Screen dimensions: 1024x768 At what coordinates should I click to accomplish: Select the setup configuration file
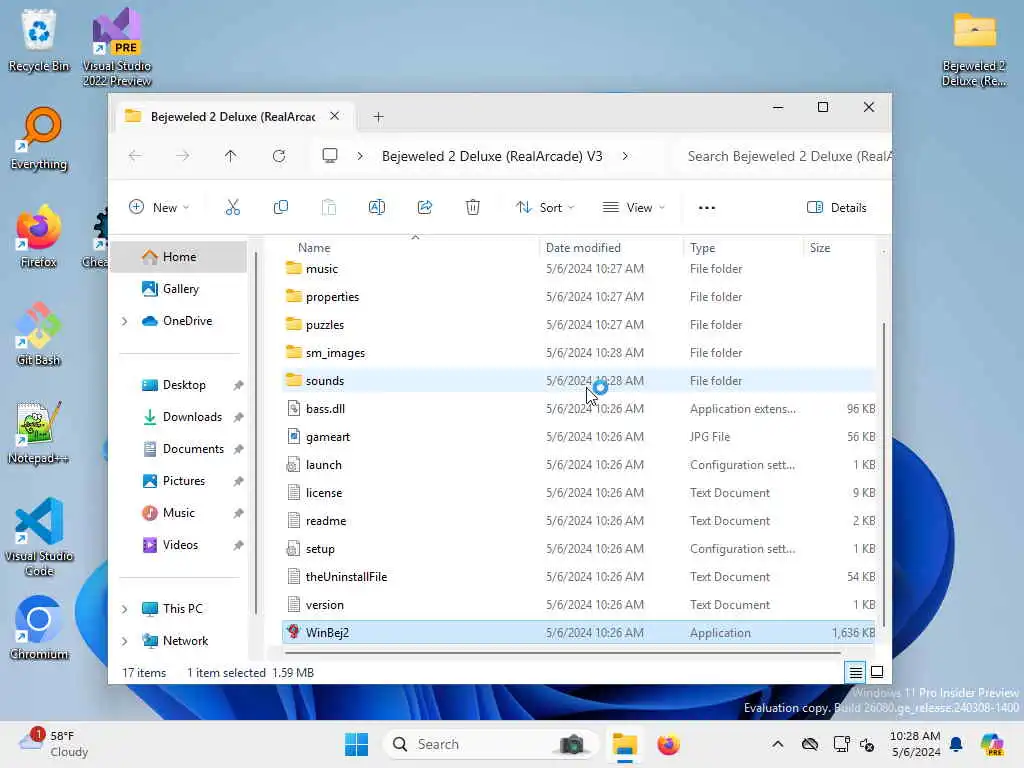click(579, 550)
